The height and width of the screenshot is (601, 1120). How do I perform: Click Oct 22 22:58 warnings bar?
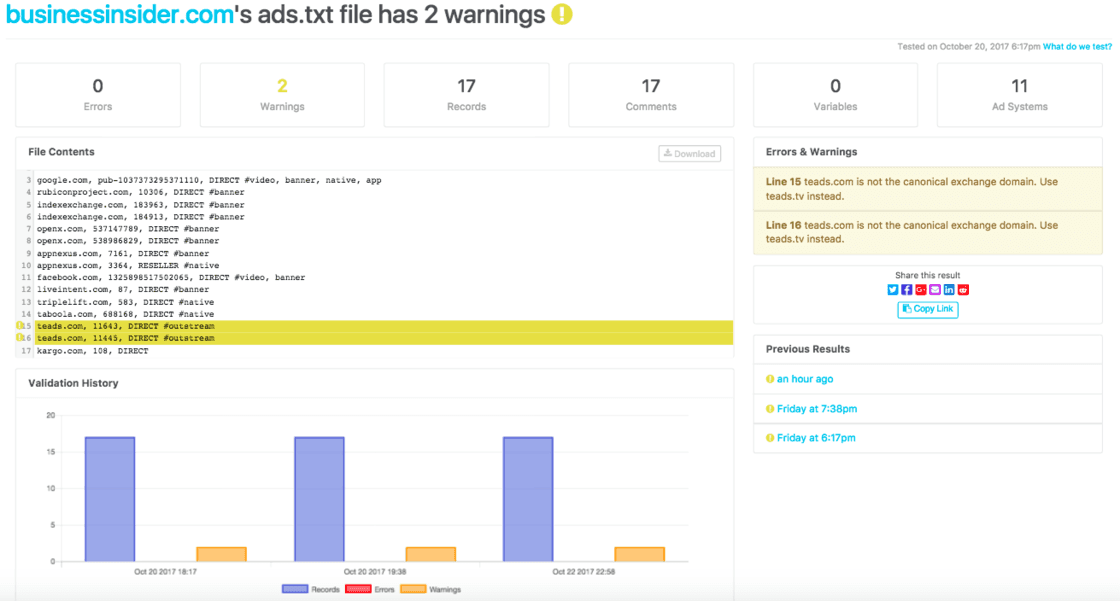click(x=639, y=555)
